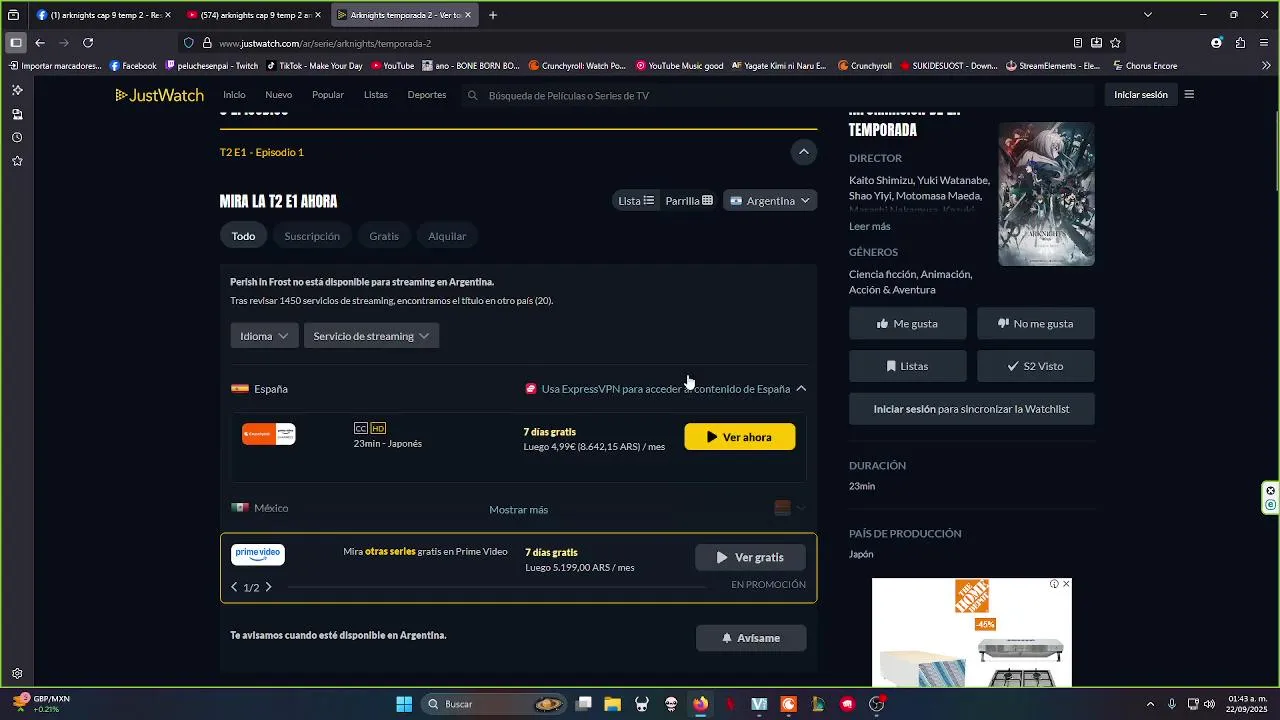Click the Prime Video Ver gratis button
Image resolution: width=1280 pixels, height=720 pixels.
click(750, 558)
